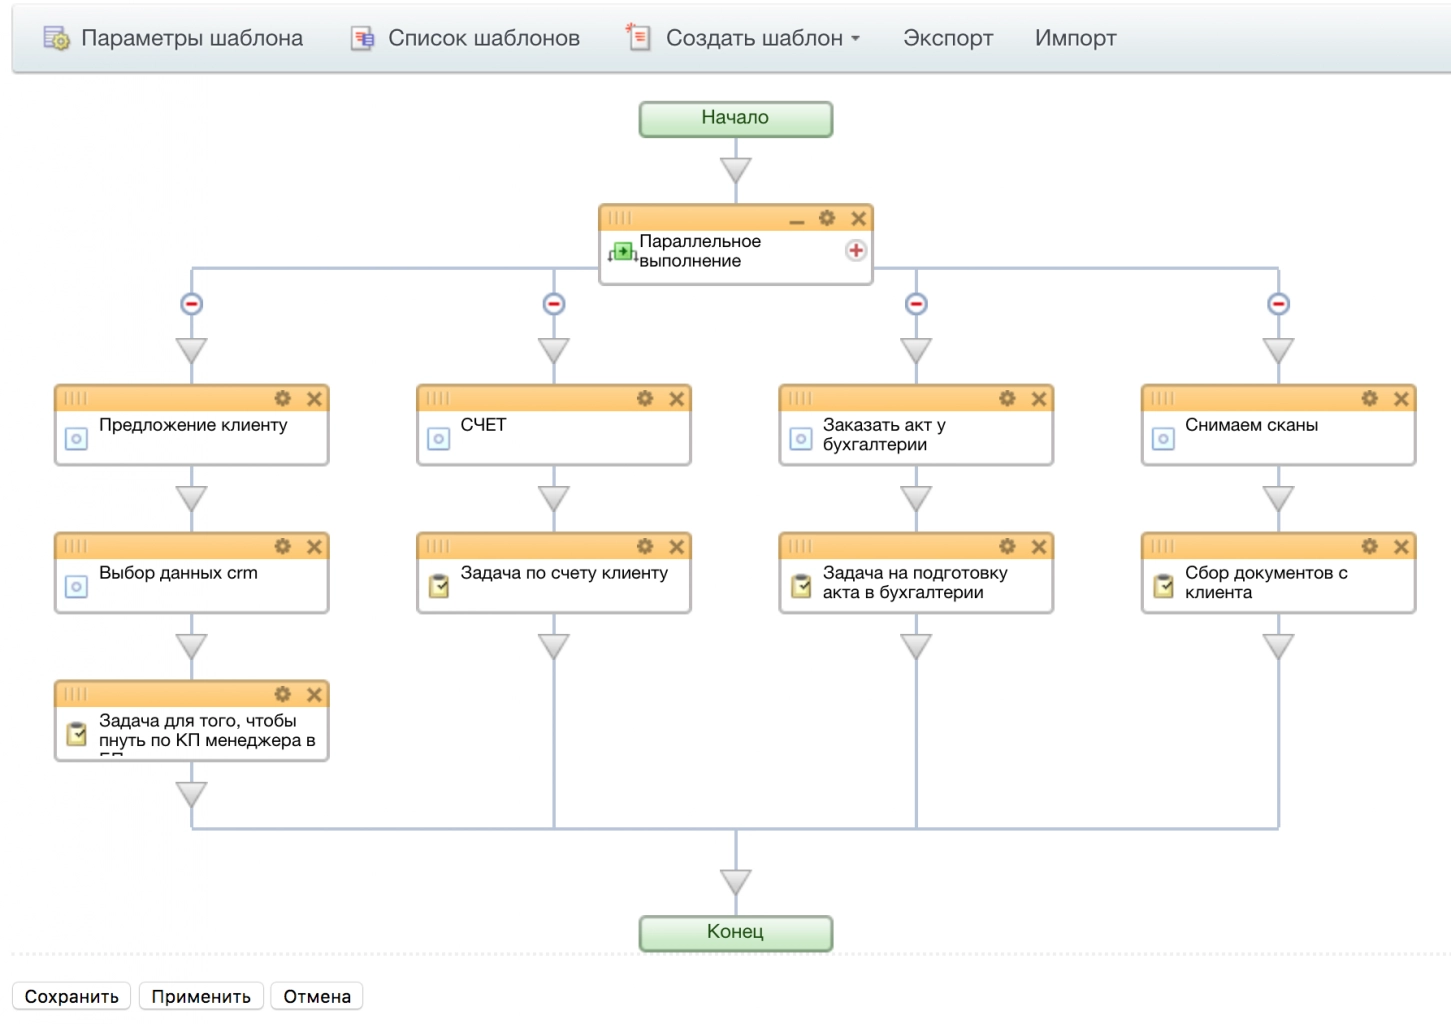Add branch to Параллельное выполнение block
1451x1024 pixels.
tap(855, 250)
